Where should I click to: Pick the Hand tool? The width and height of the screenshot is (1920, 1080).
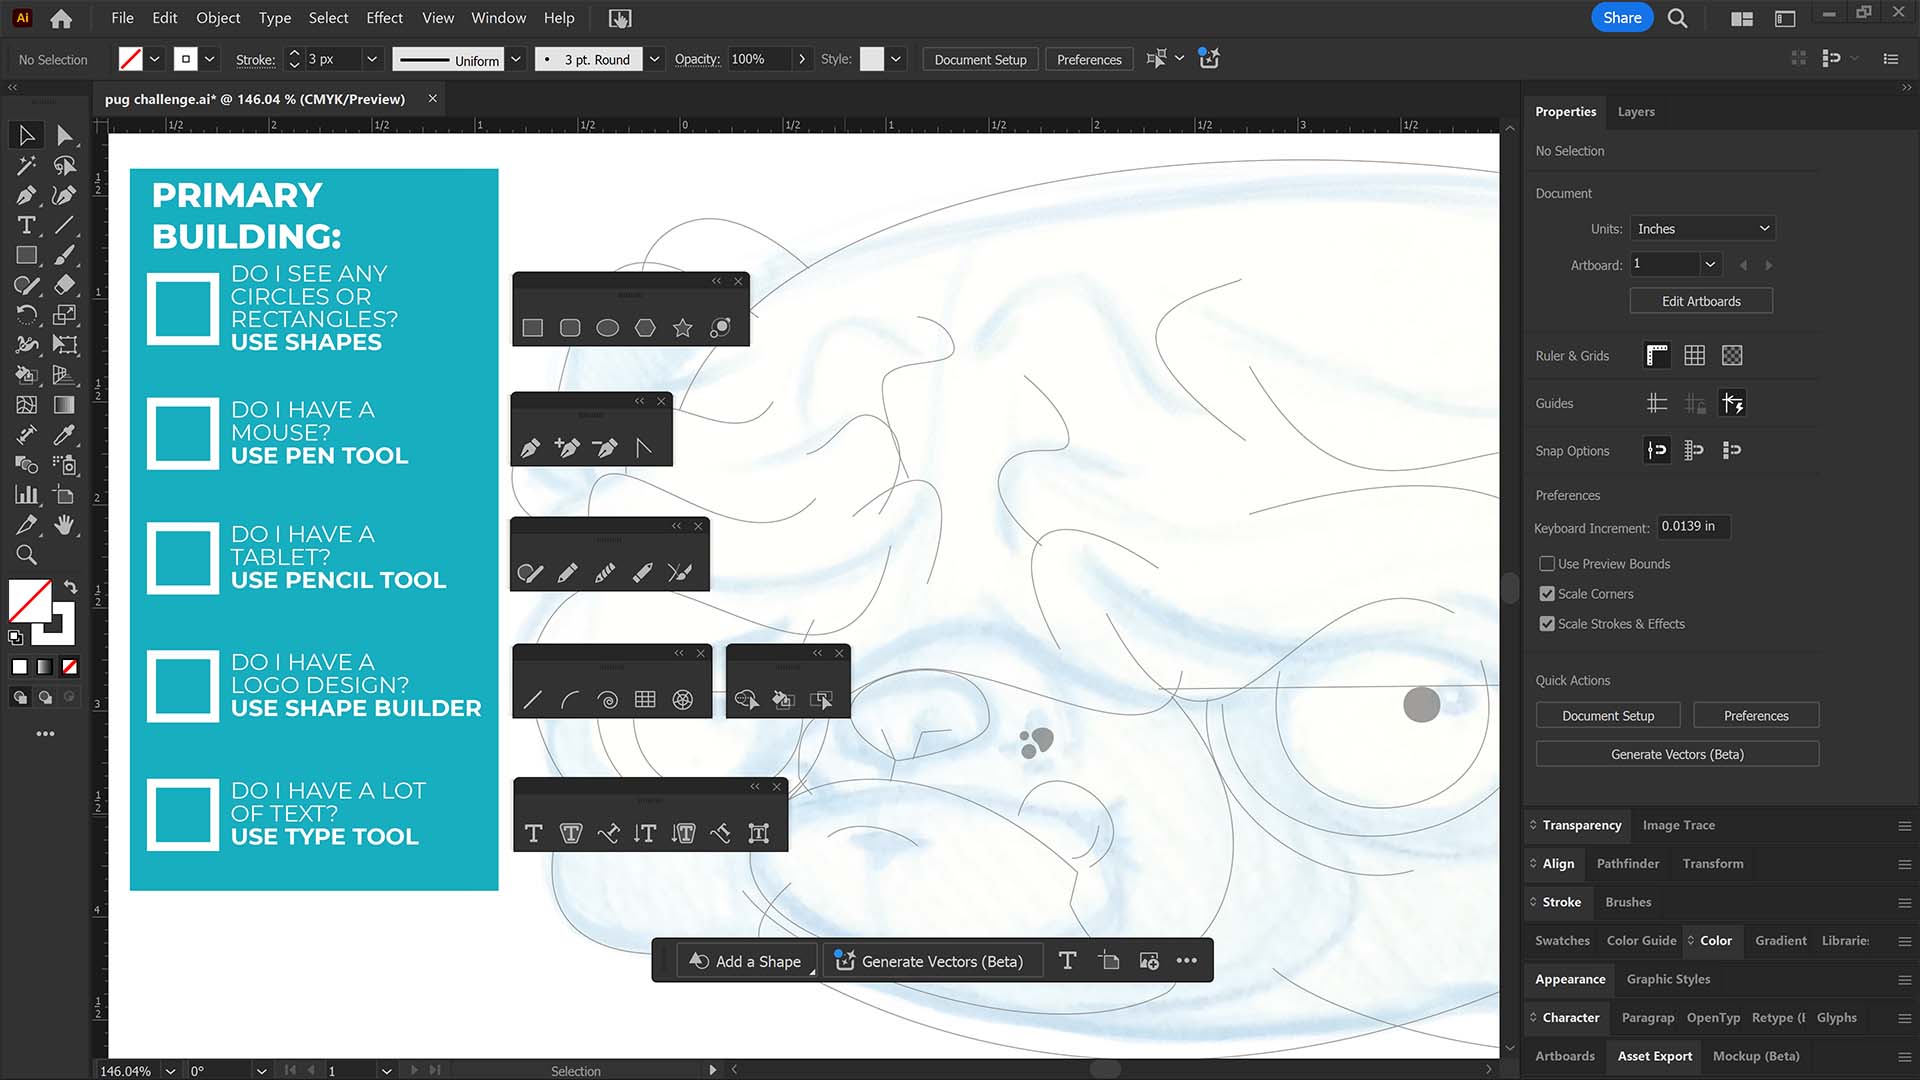64,525
